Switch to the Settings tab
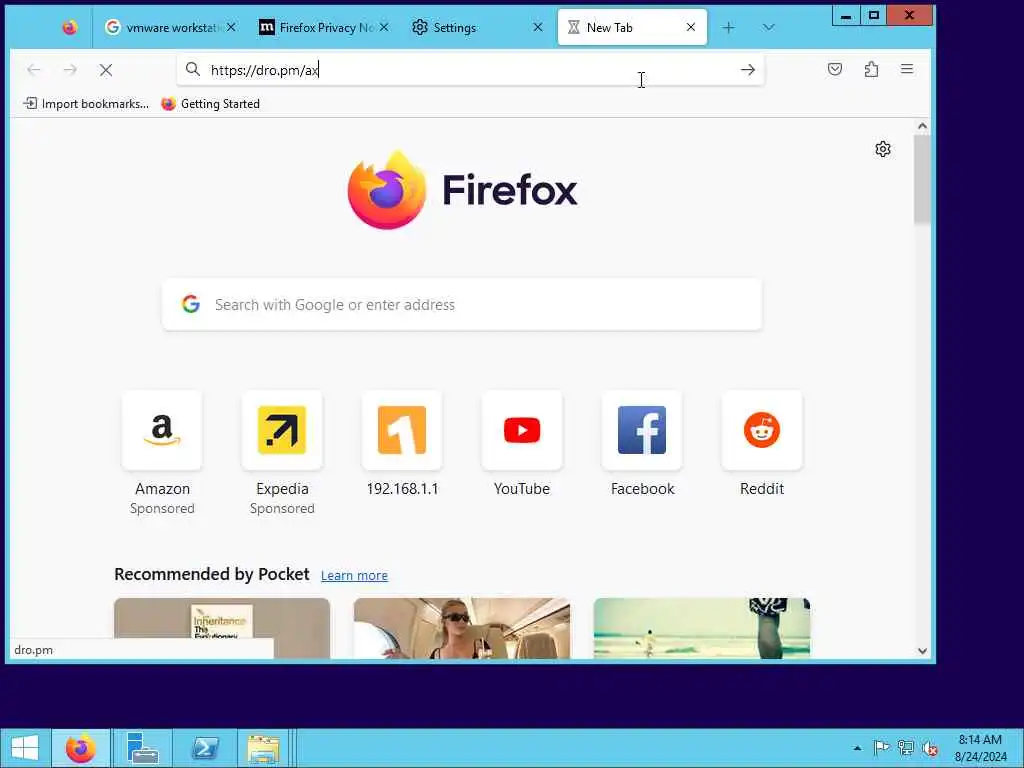The width and height of the screenshot is (1024, 768). (x=478, y=27)
